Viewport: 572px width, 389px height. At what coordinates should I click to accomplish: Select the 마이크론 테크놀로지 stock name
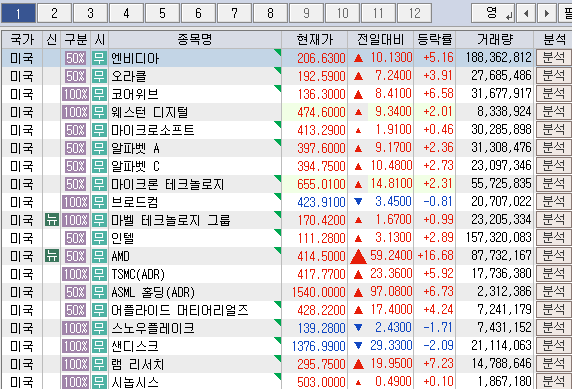pos(168,184)
